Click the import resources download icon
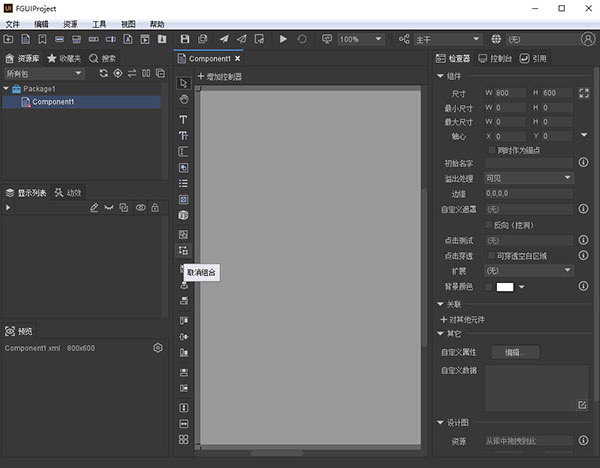Image resolution: width=600 pixels, height=468 pixels. click(162, 39)
